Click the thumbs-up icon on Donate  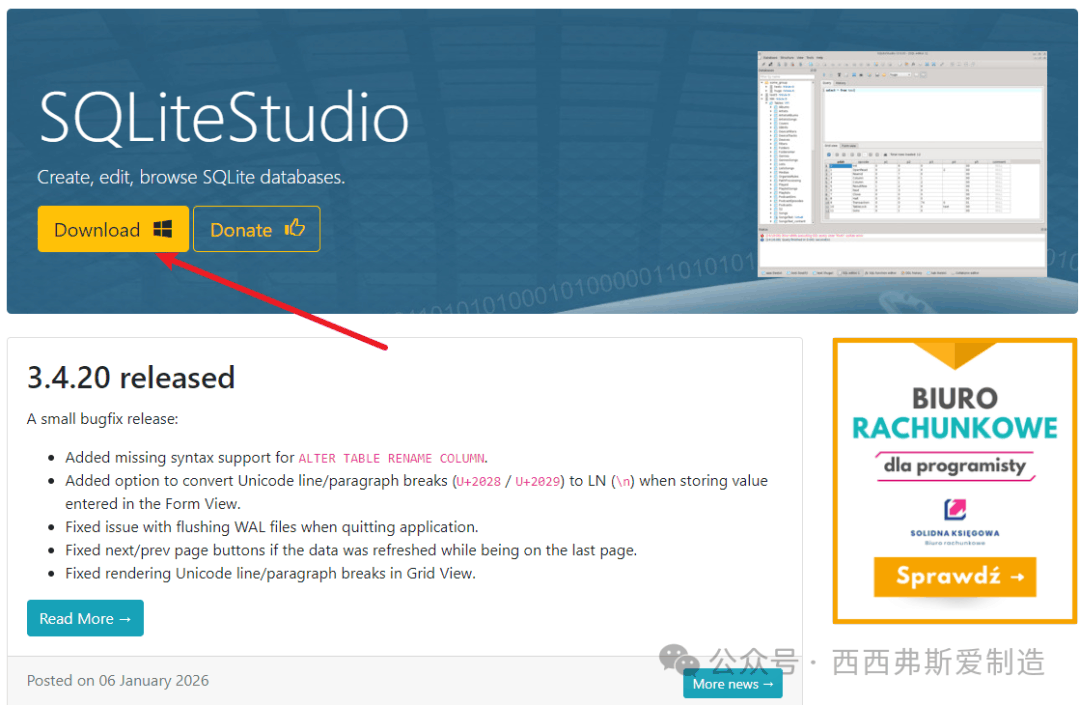[294, 228]
